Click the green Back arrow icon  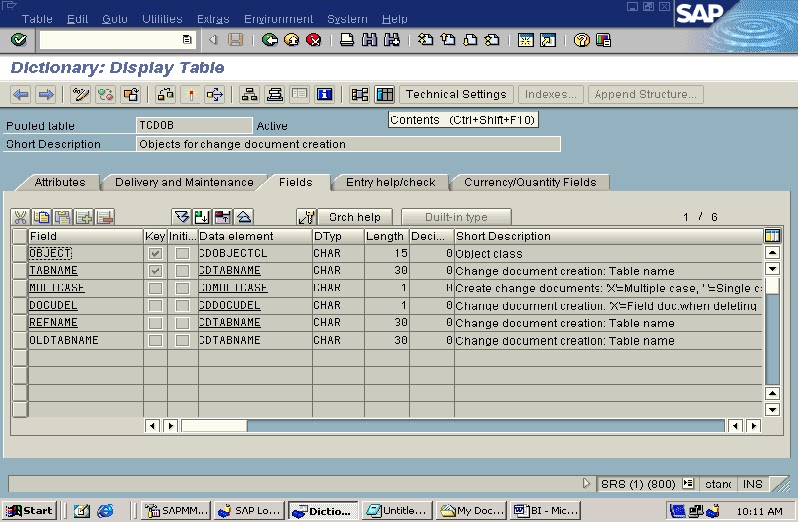pos(270,40)
